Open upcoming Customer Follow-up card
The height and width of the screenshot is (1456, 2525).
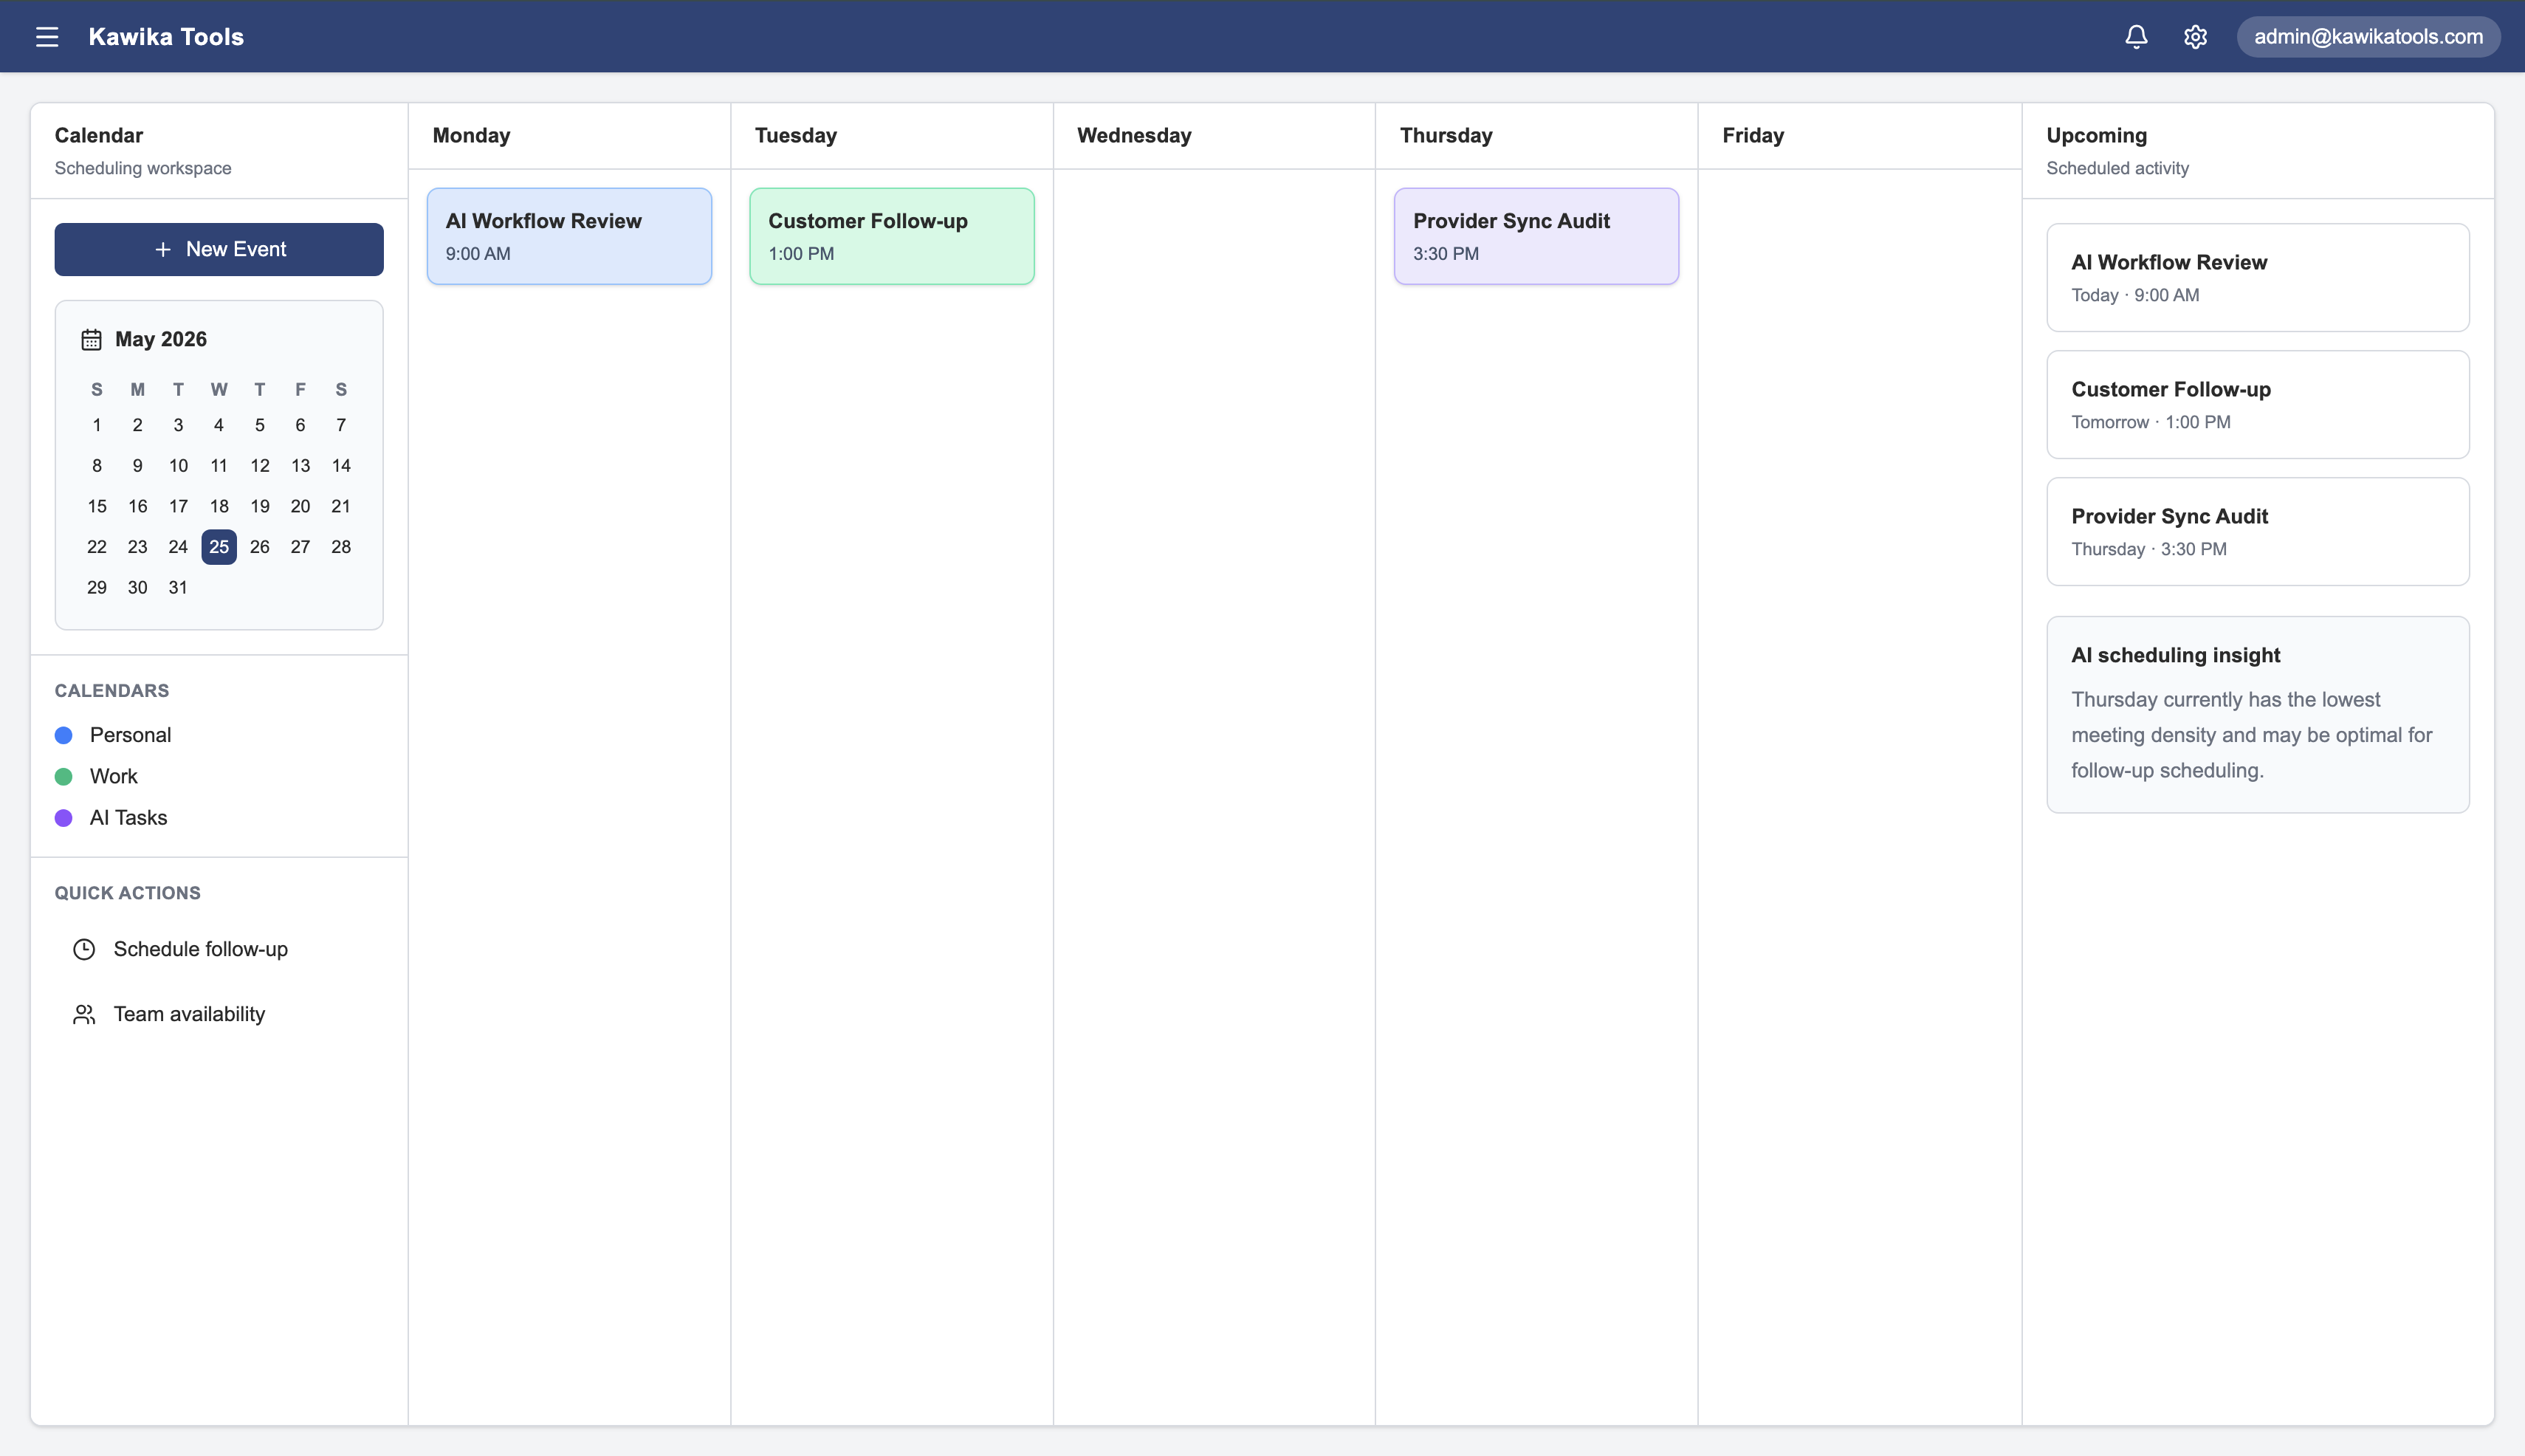(2258, 404)
